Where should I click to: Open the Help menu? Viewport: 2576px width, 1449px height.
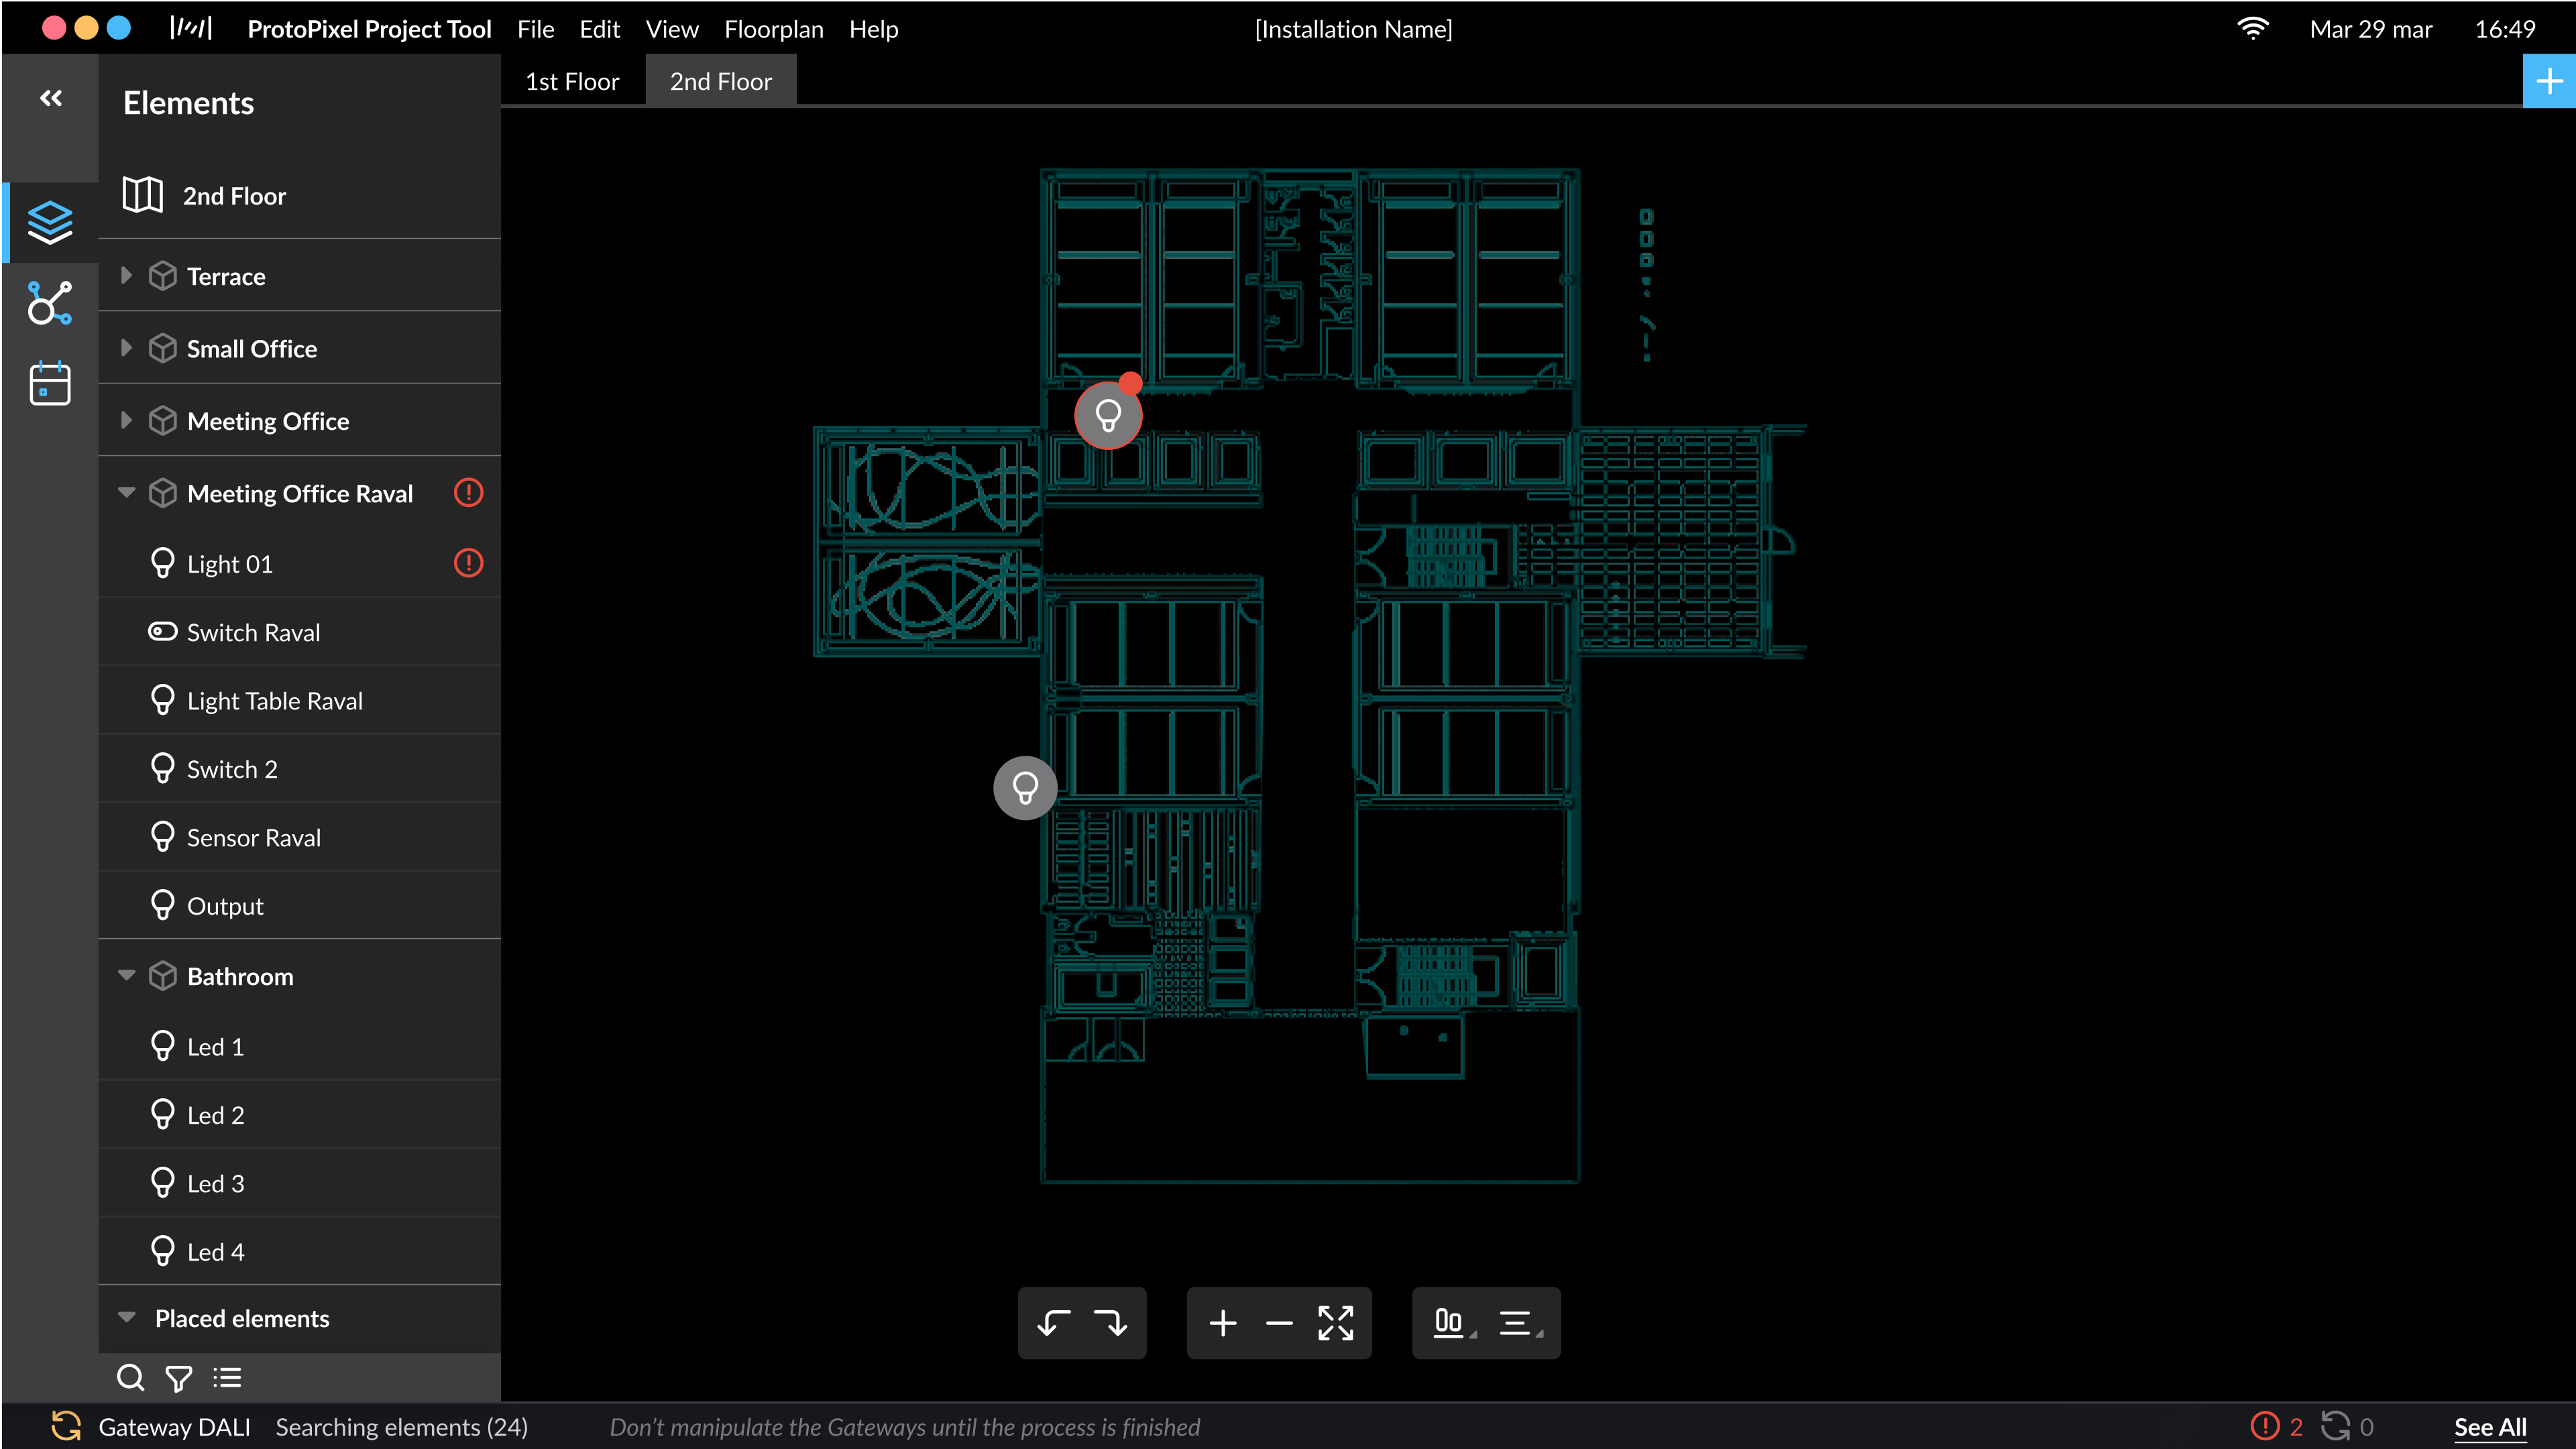tap(873, 29)
